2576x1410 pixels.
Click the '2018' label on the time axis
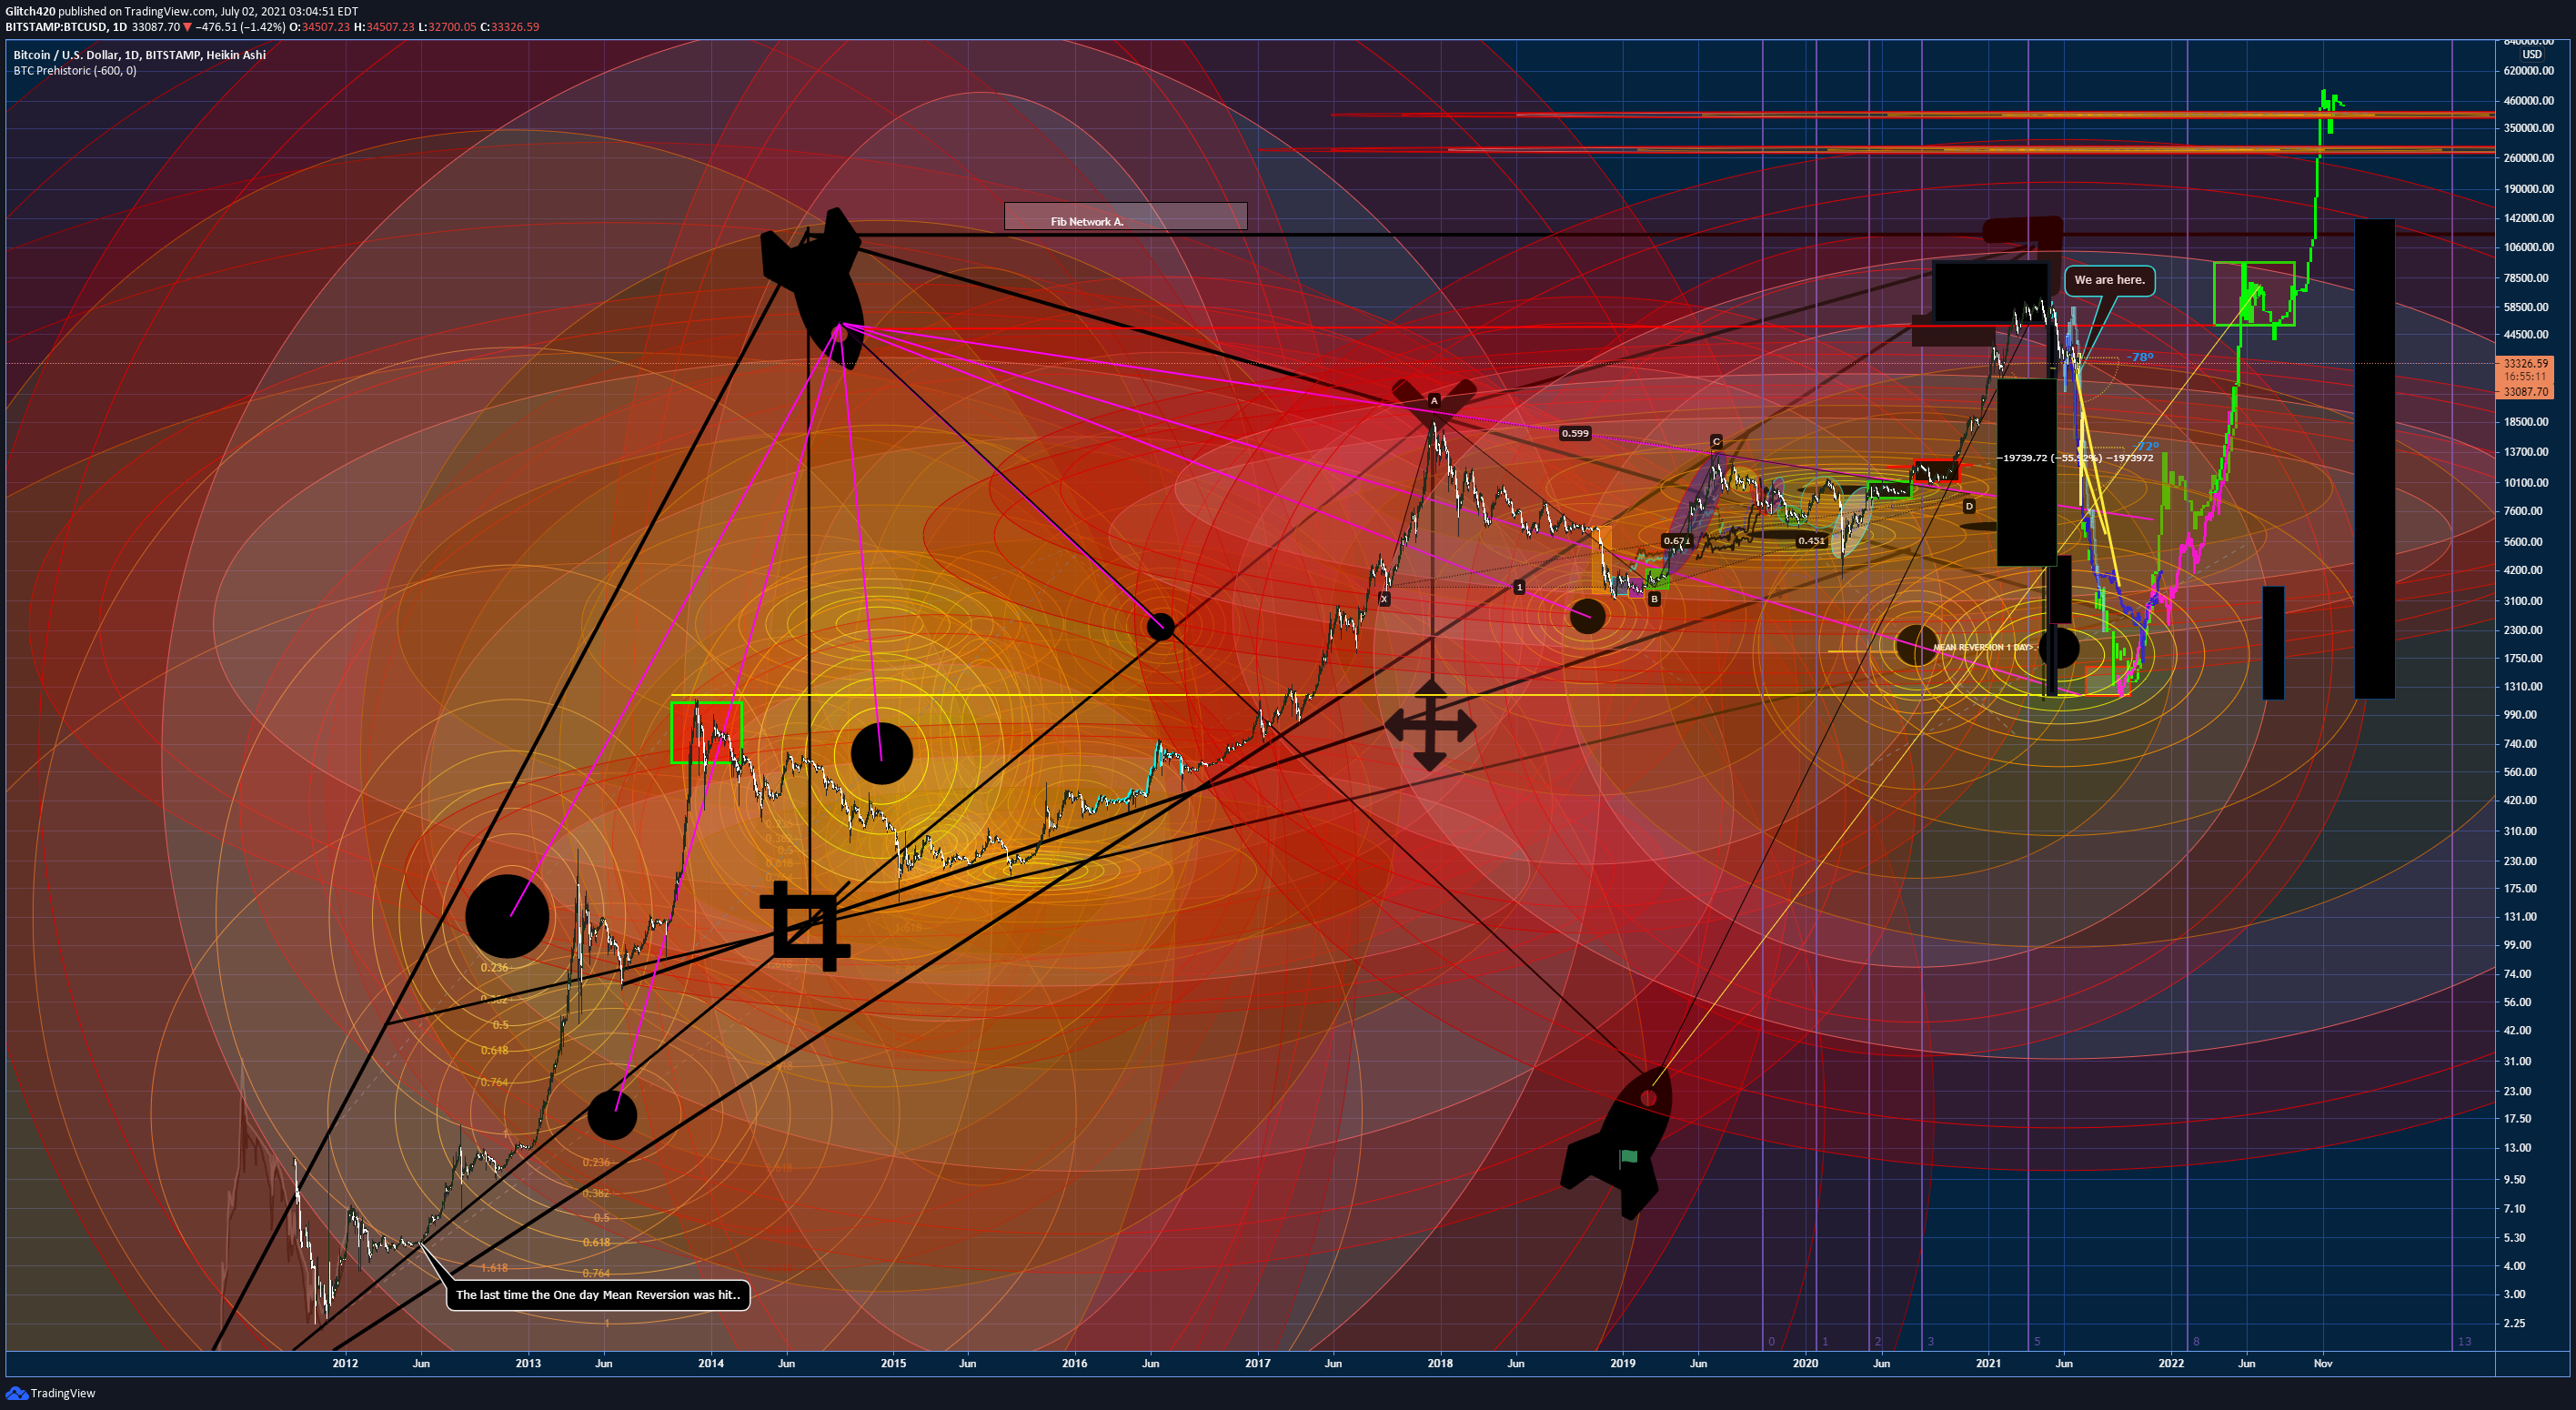(x=1440, y=1363)
